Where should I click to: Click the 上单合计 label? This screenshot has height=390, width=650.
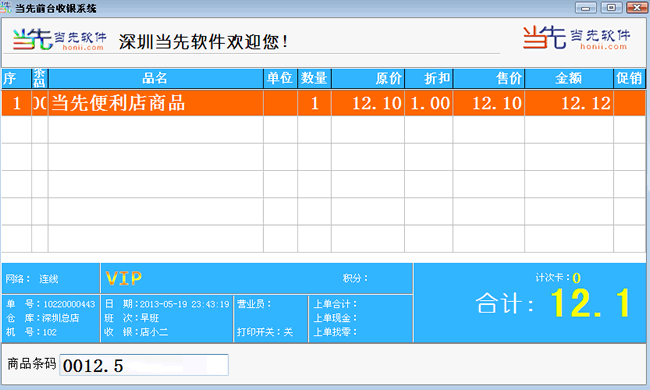tap(335, 304)
